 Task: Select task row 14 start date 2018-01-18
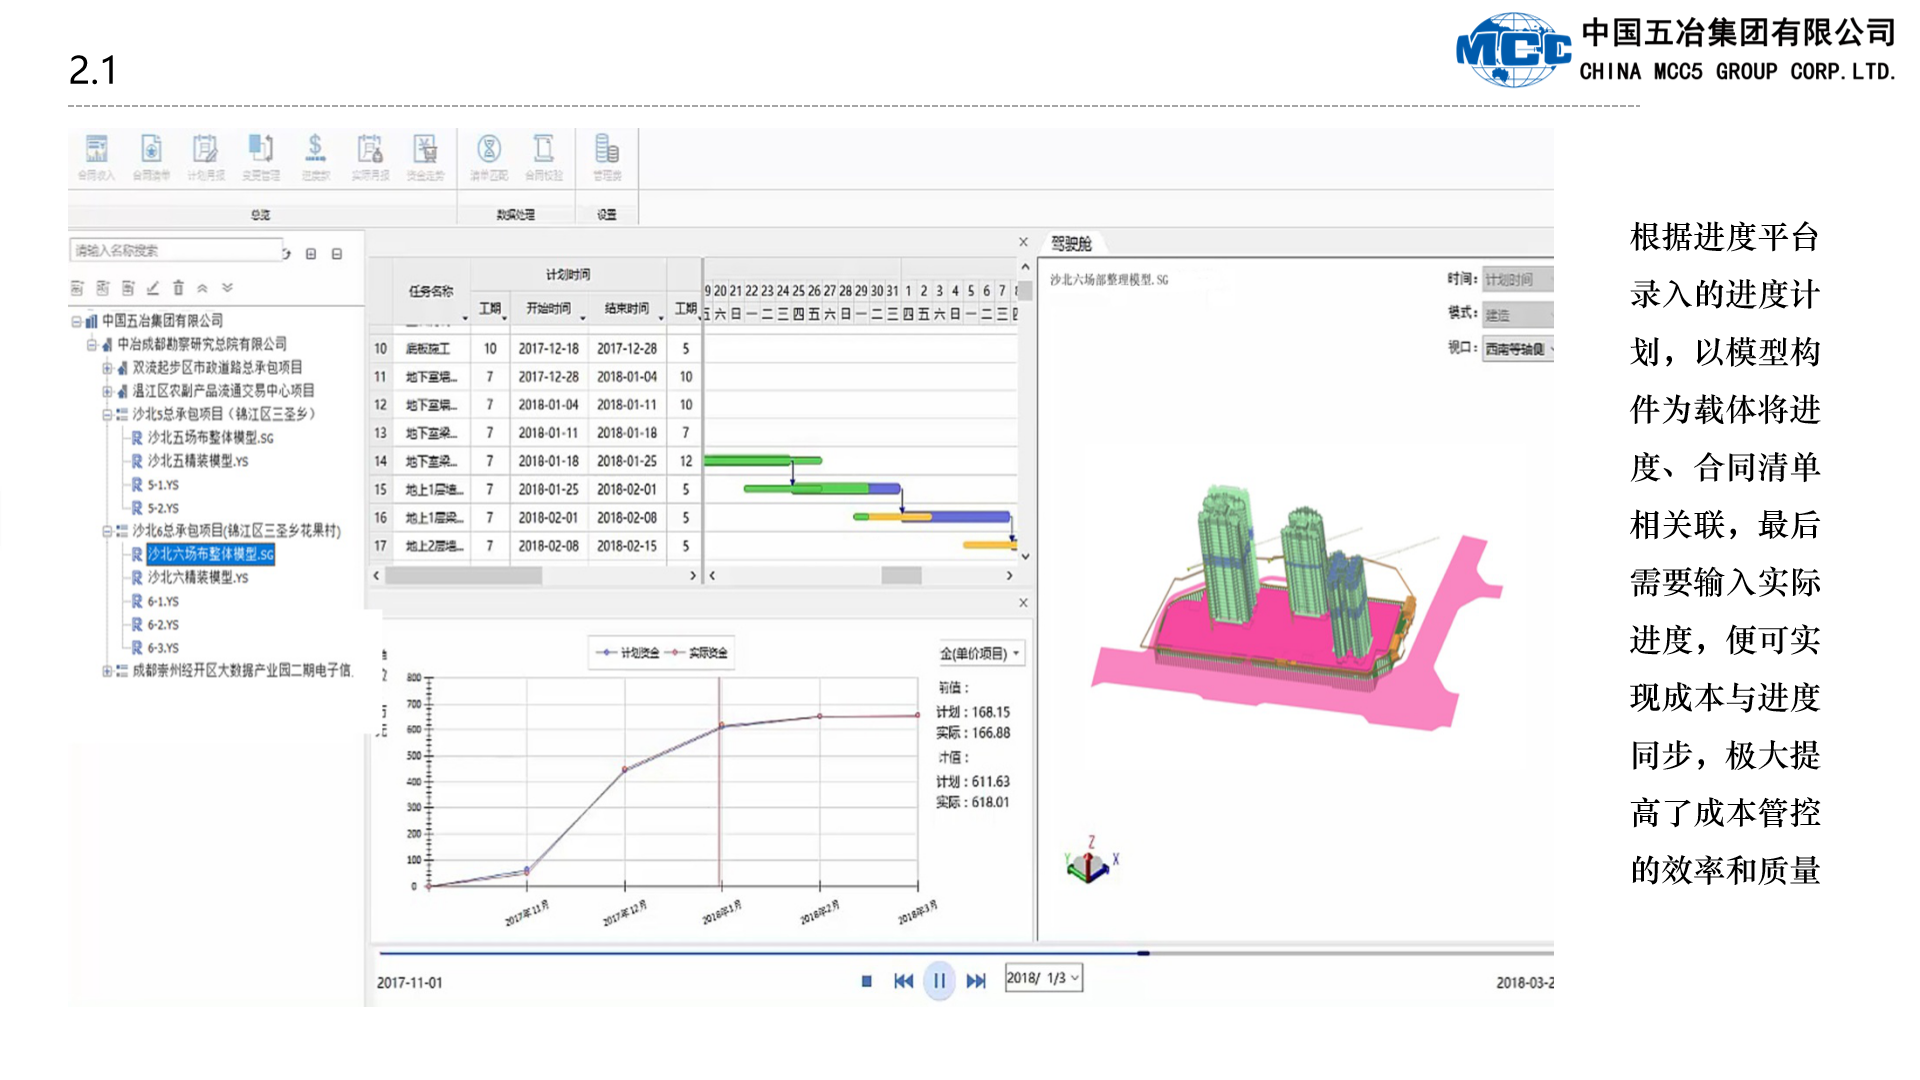pos(548,461)
